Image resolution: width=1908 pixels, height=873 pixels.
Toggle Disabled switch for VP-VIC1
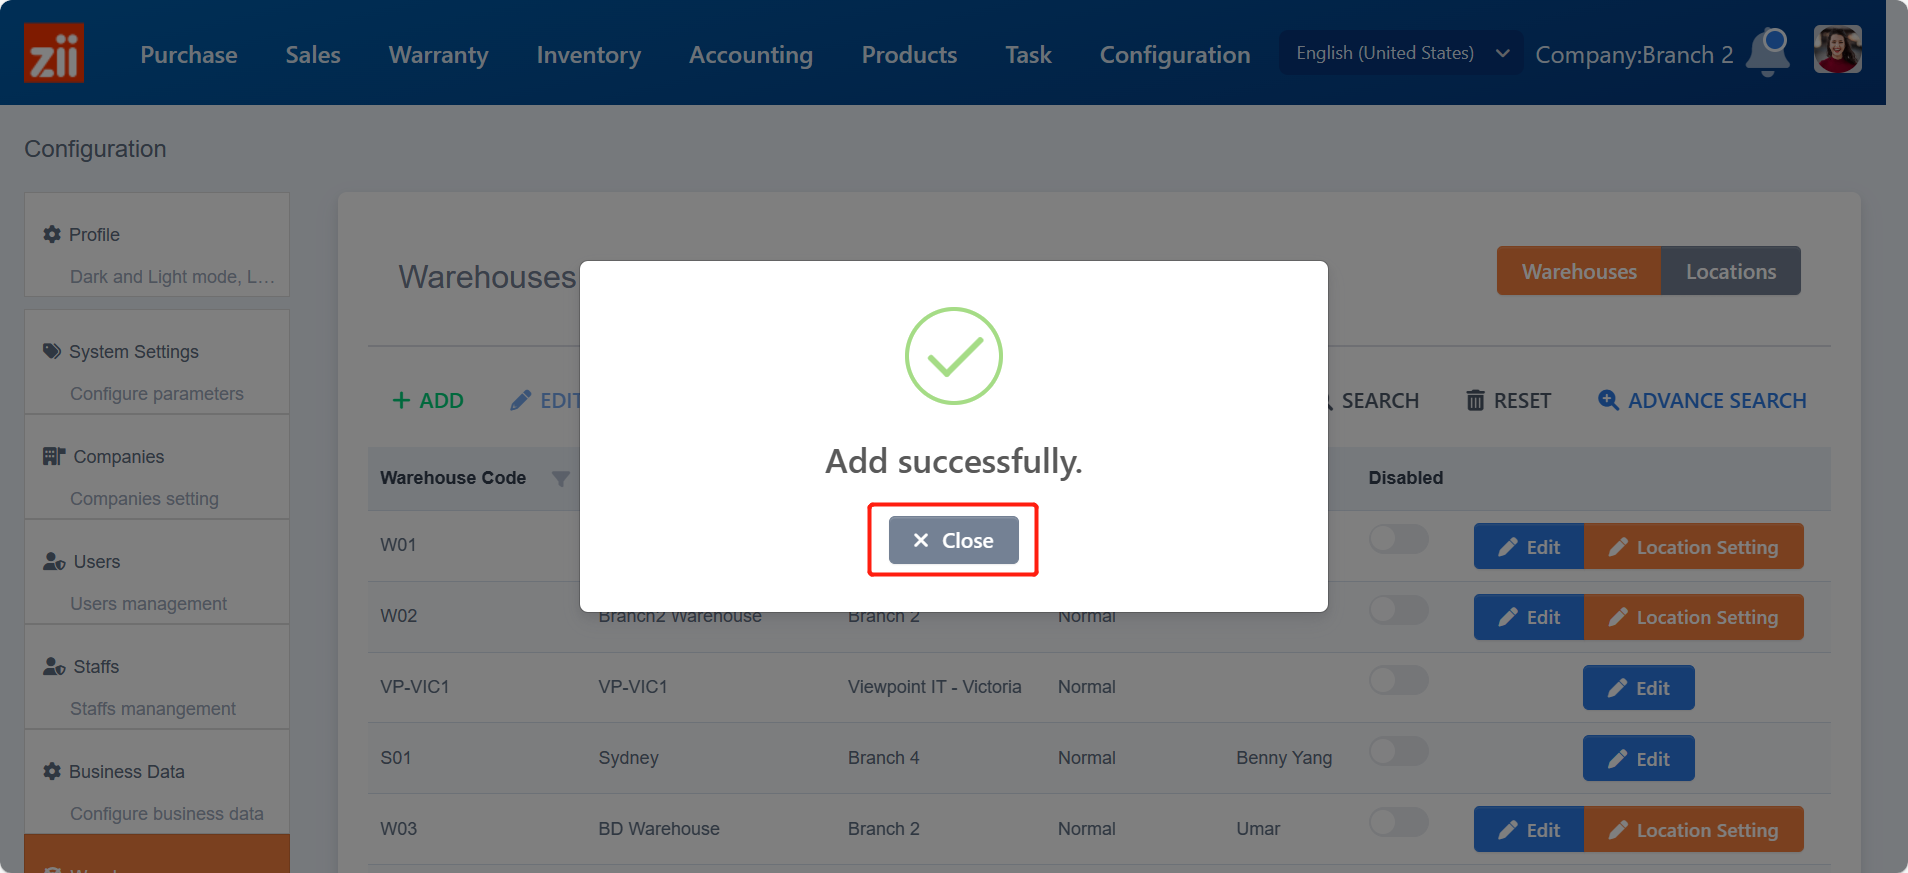click(x=1398, y=680)
